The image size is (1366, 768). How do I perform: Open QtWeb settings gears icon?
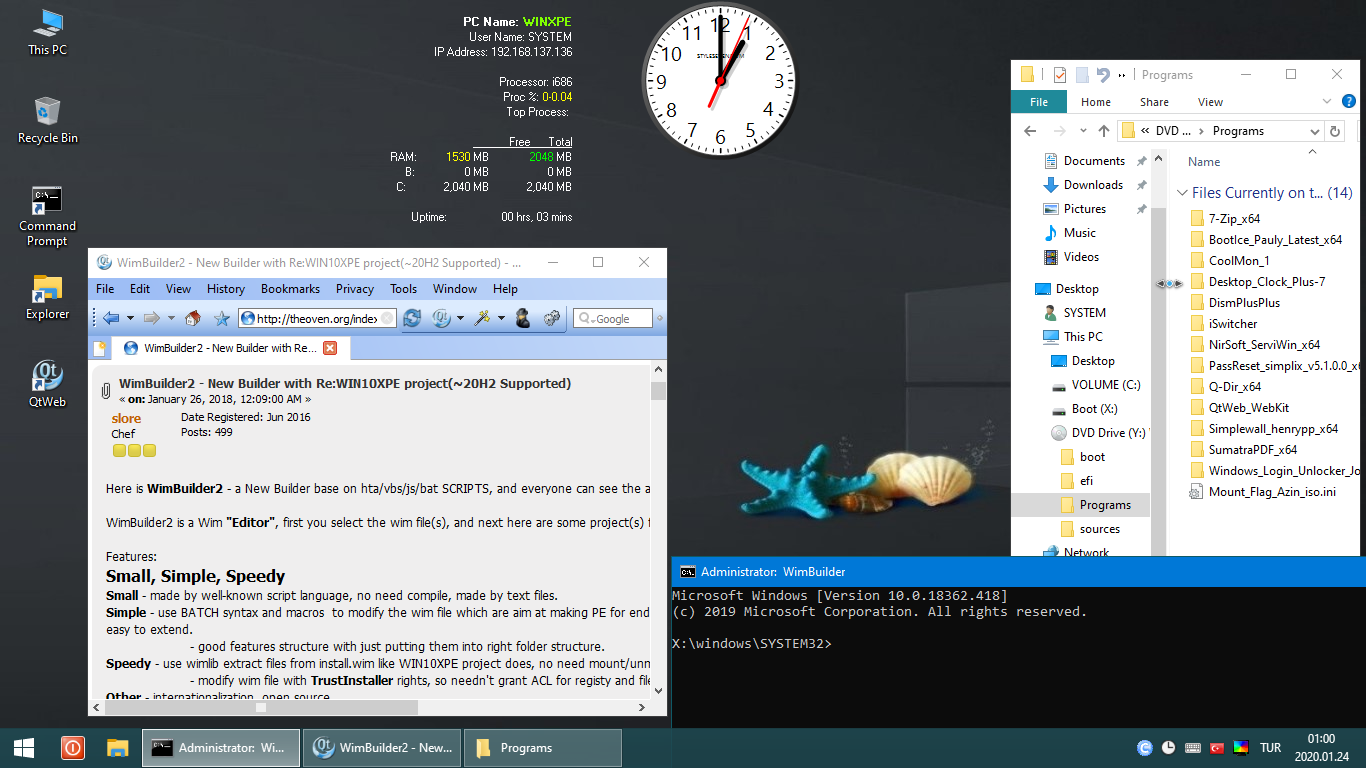(551, 318)
